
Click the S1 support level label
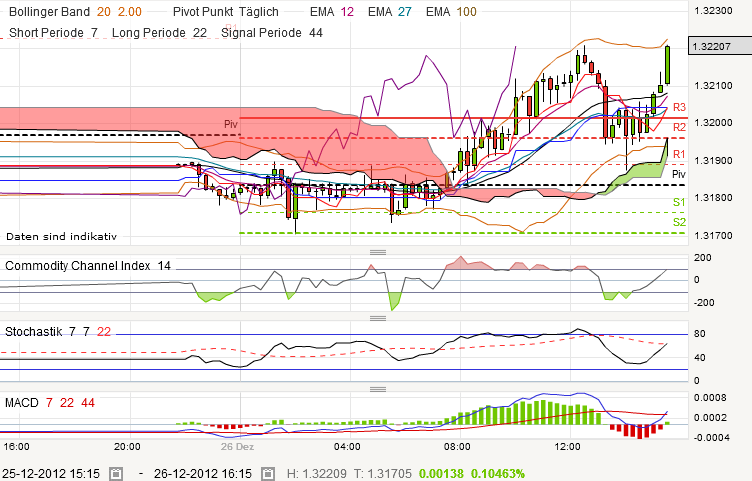tap(679, 202)
